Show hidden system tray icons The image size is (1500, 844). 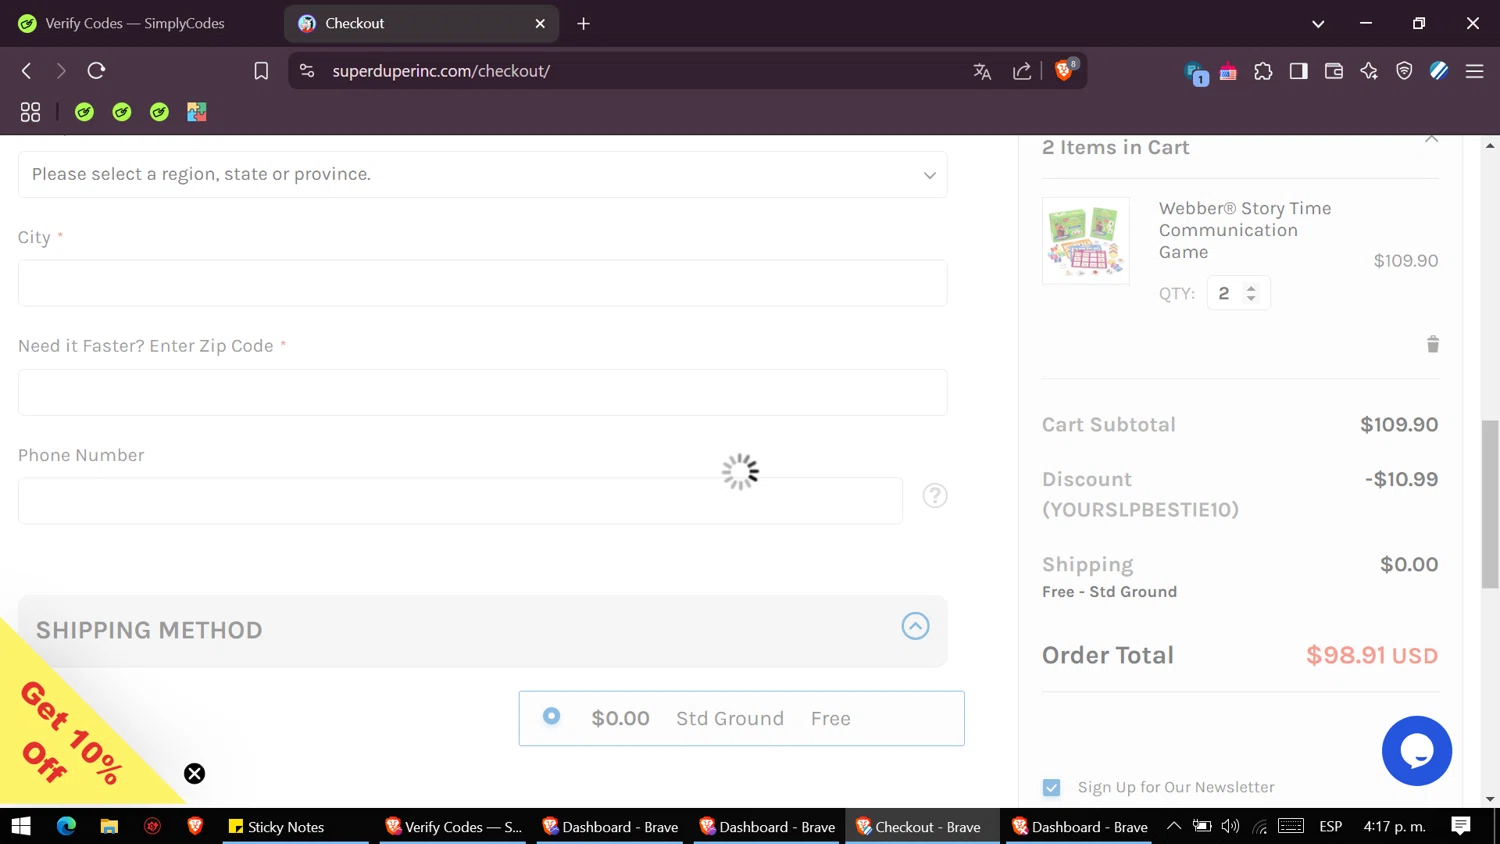1174,826
